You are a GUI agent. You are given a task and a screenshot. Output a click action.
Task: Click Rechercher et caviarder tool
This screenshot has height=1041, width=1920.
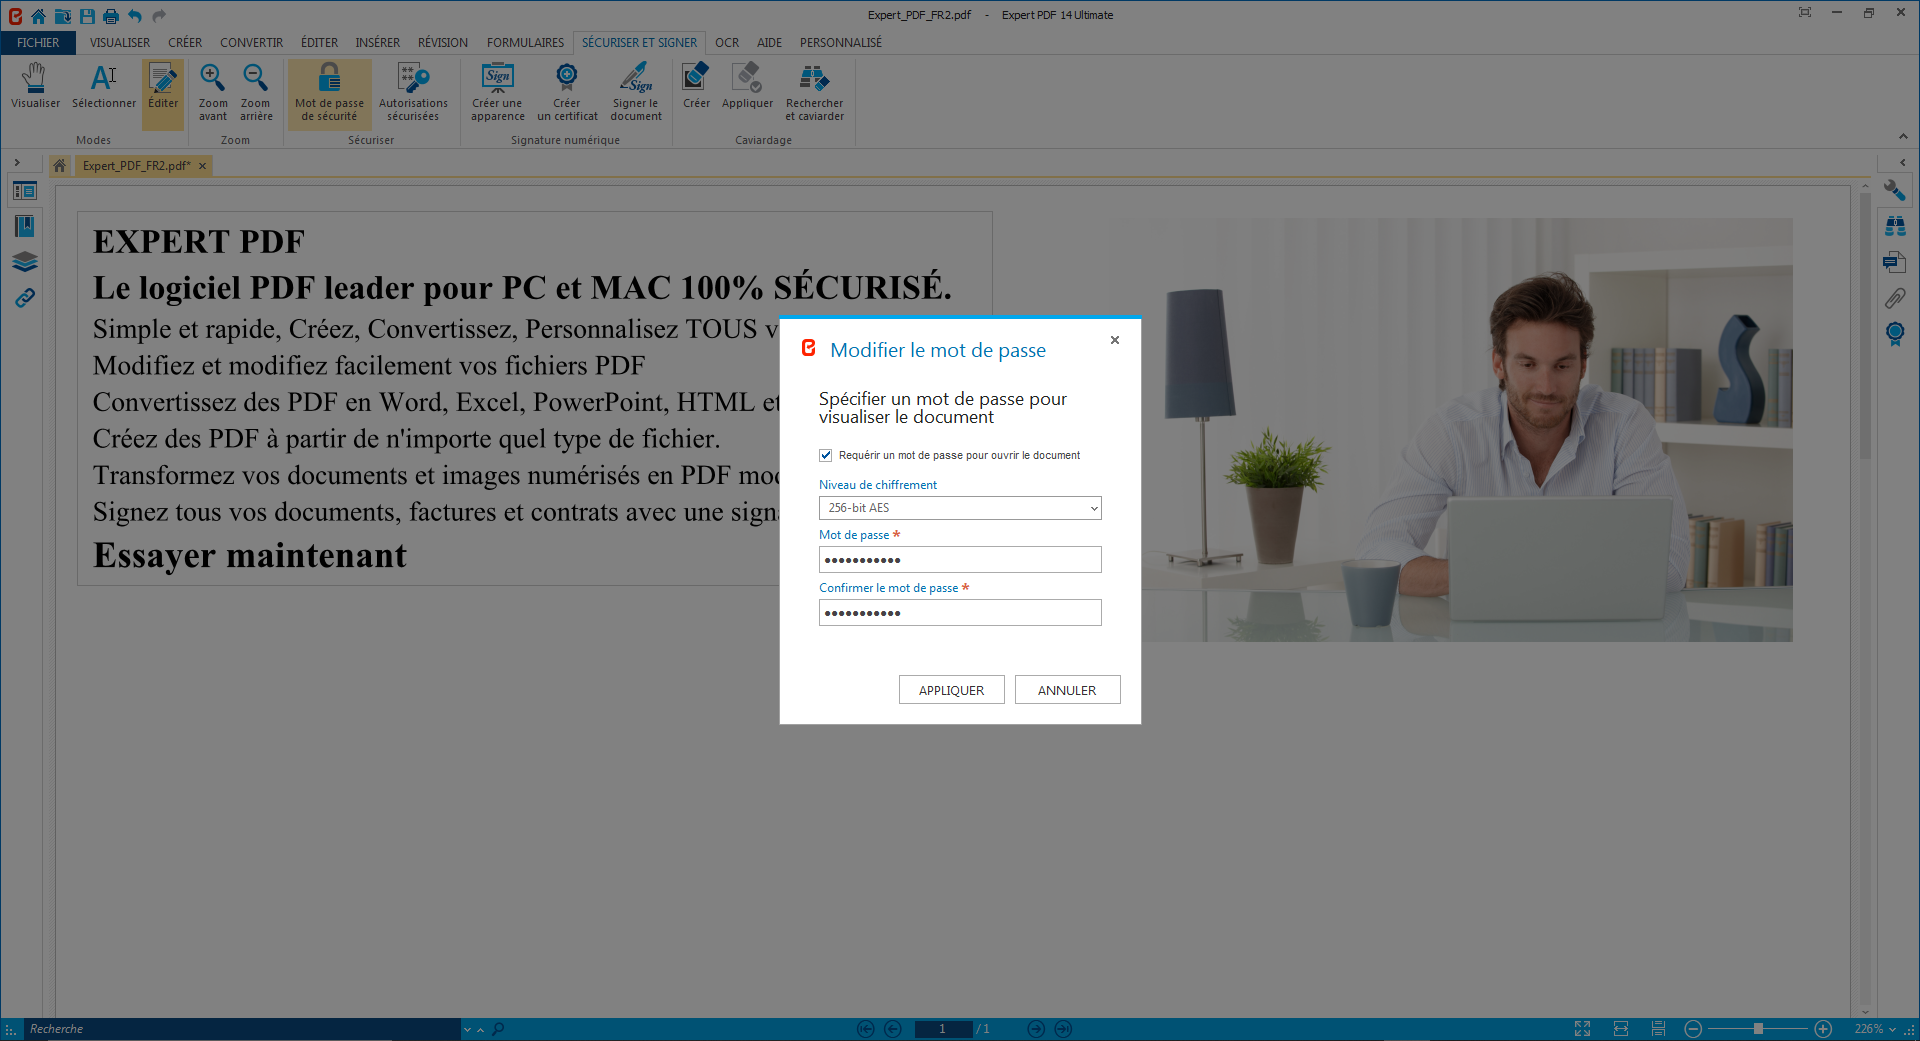814,92
